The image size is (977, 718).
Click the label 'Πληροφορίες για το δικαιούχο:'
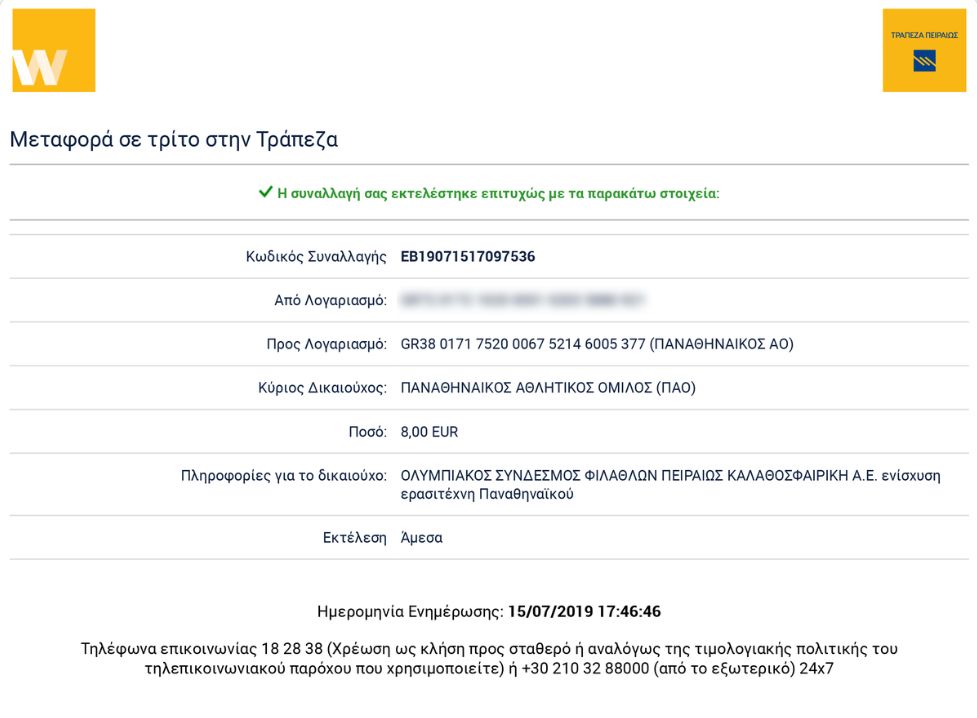pyautogui.click(x=284, y=476)
